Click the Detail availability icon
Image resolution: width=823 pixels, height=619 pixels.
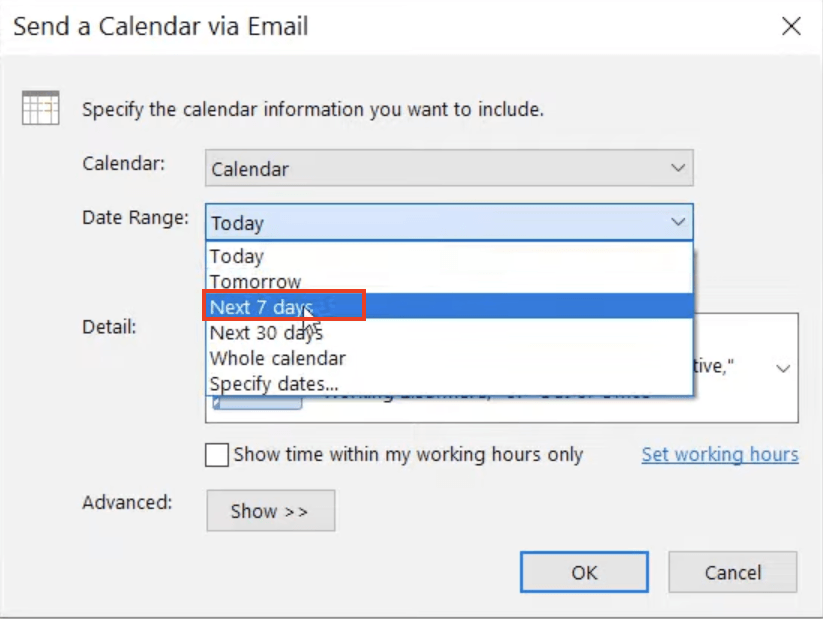coord(257,402)
